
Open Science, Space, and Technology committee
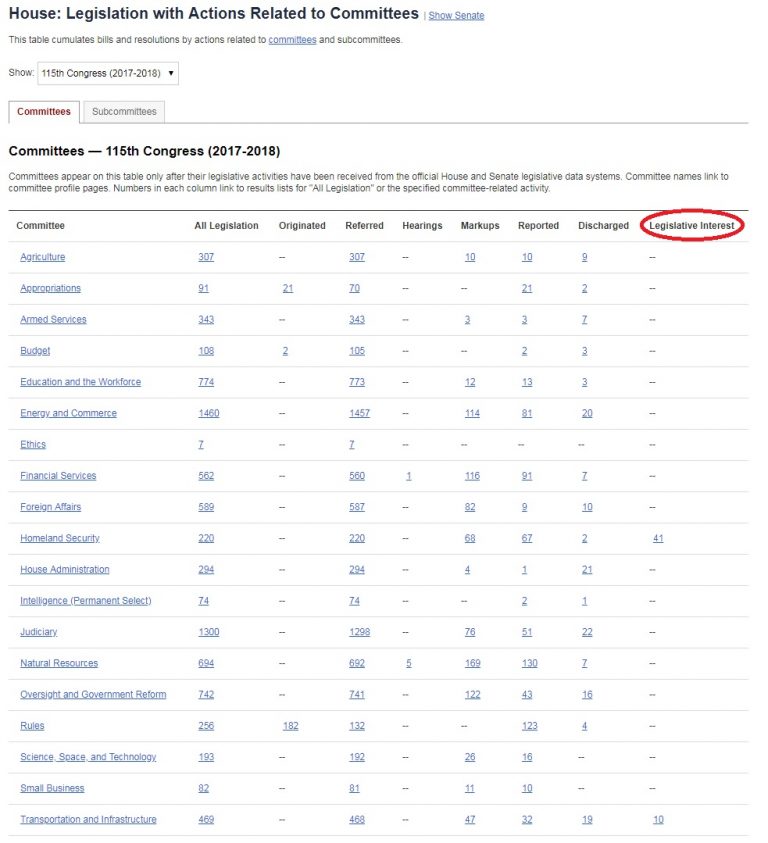tap(88, 757)
